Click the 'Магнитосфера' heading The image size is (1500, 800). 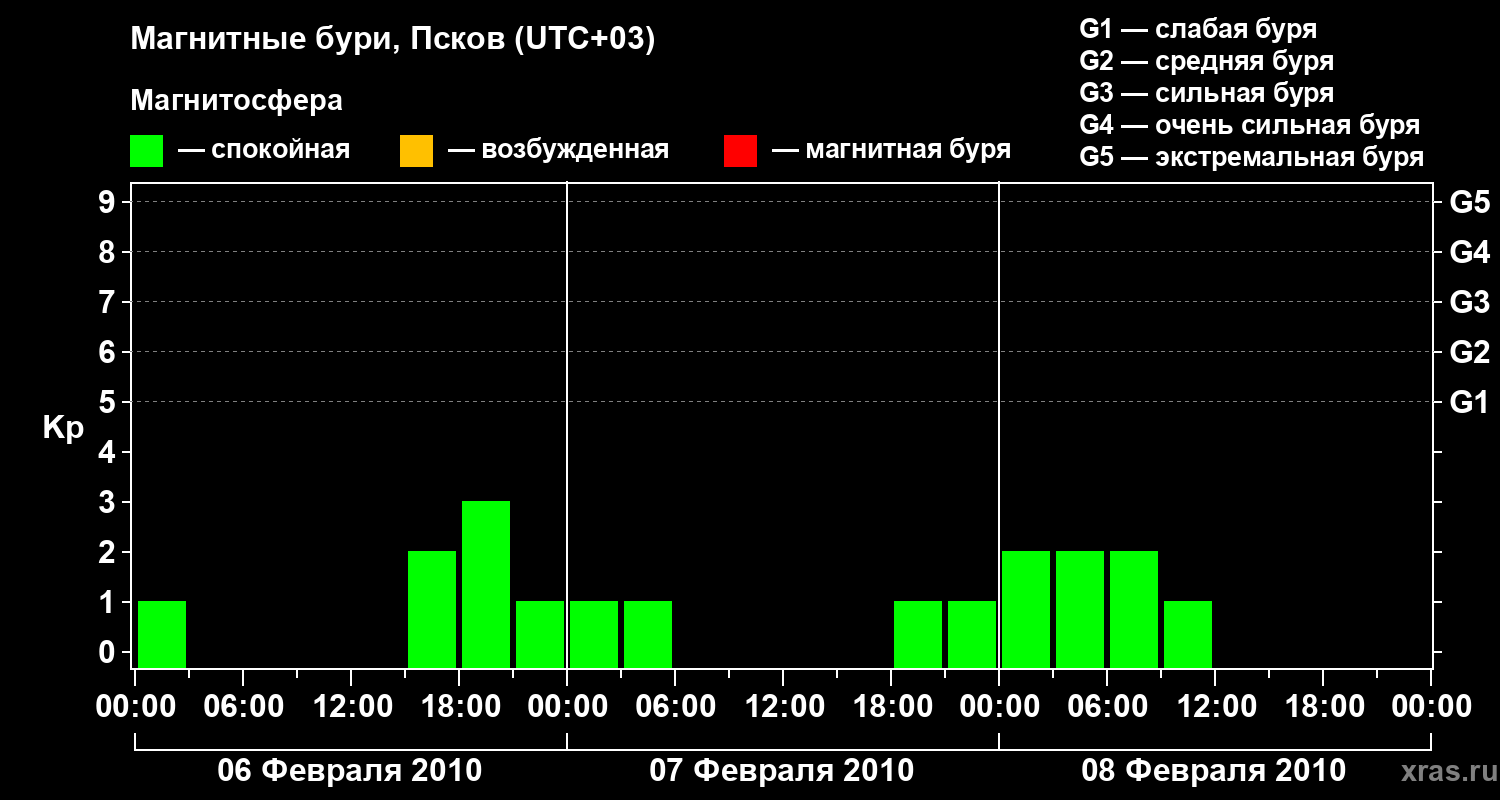click(x=236, y=101)
